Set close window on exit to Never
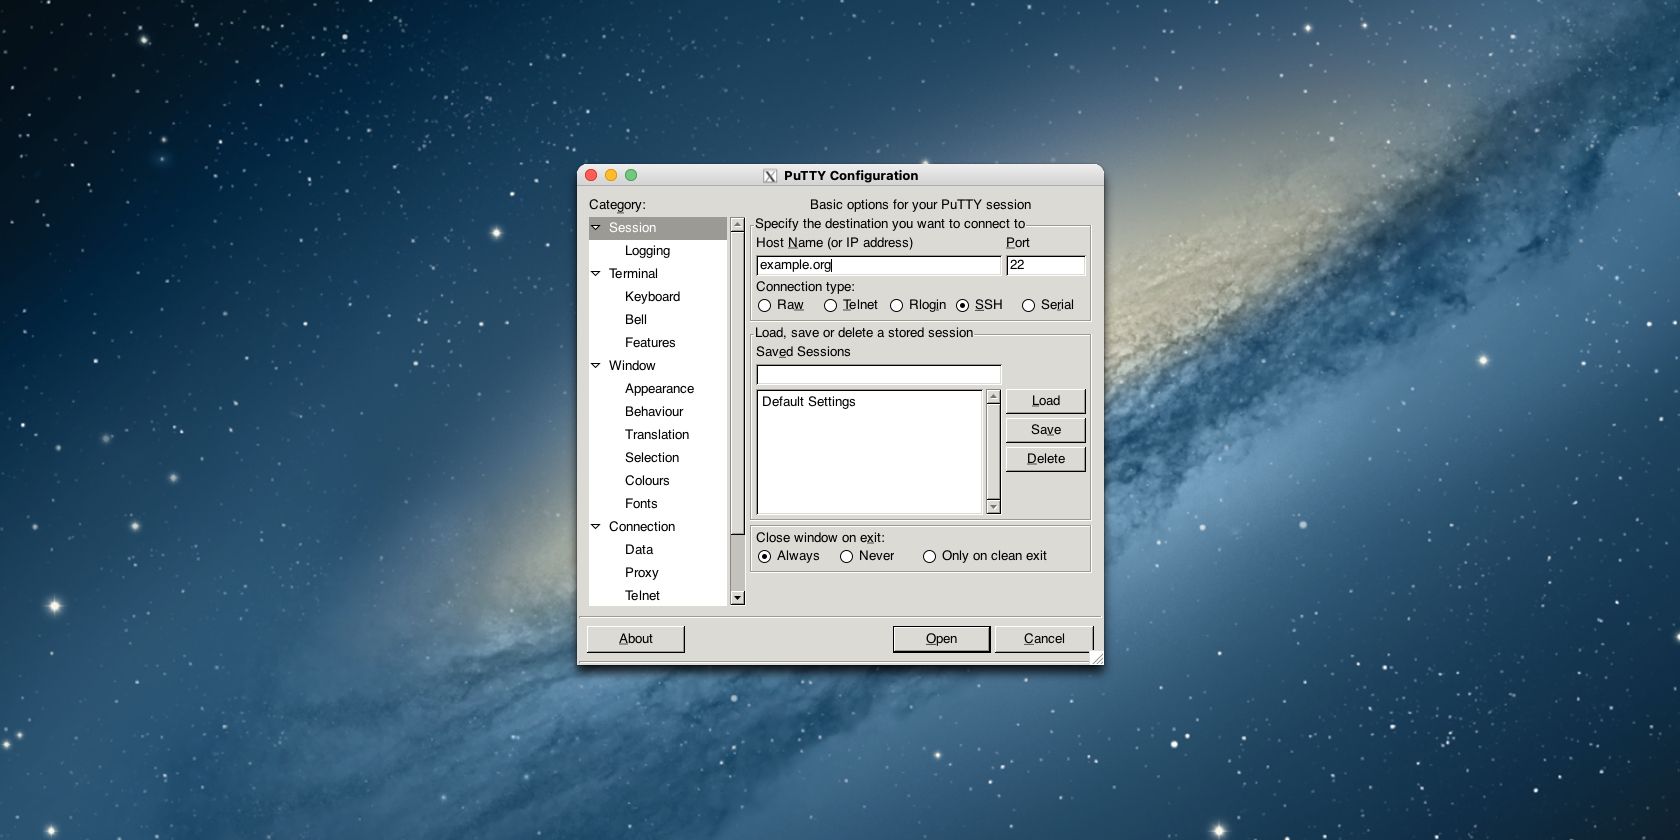Image resolution: width=1680 pixels, height=840 pixels. click(847, 557)
